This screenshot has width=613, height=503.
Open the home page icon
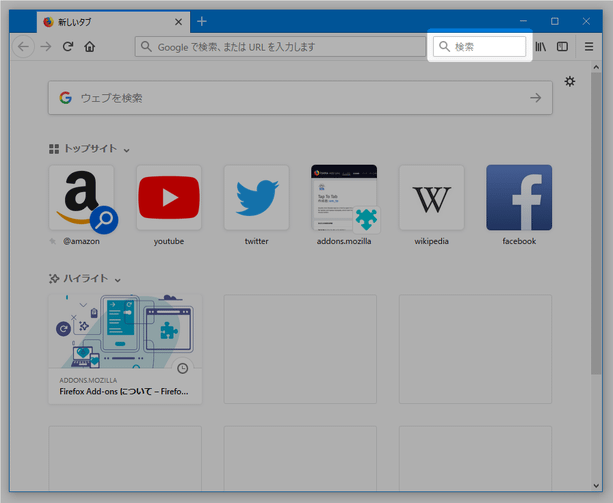coord(90,47)
